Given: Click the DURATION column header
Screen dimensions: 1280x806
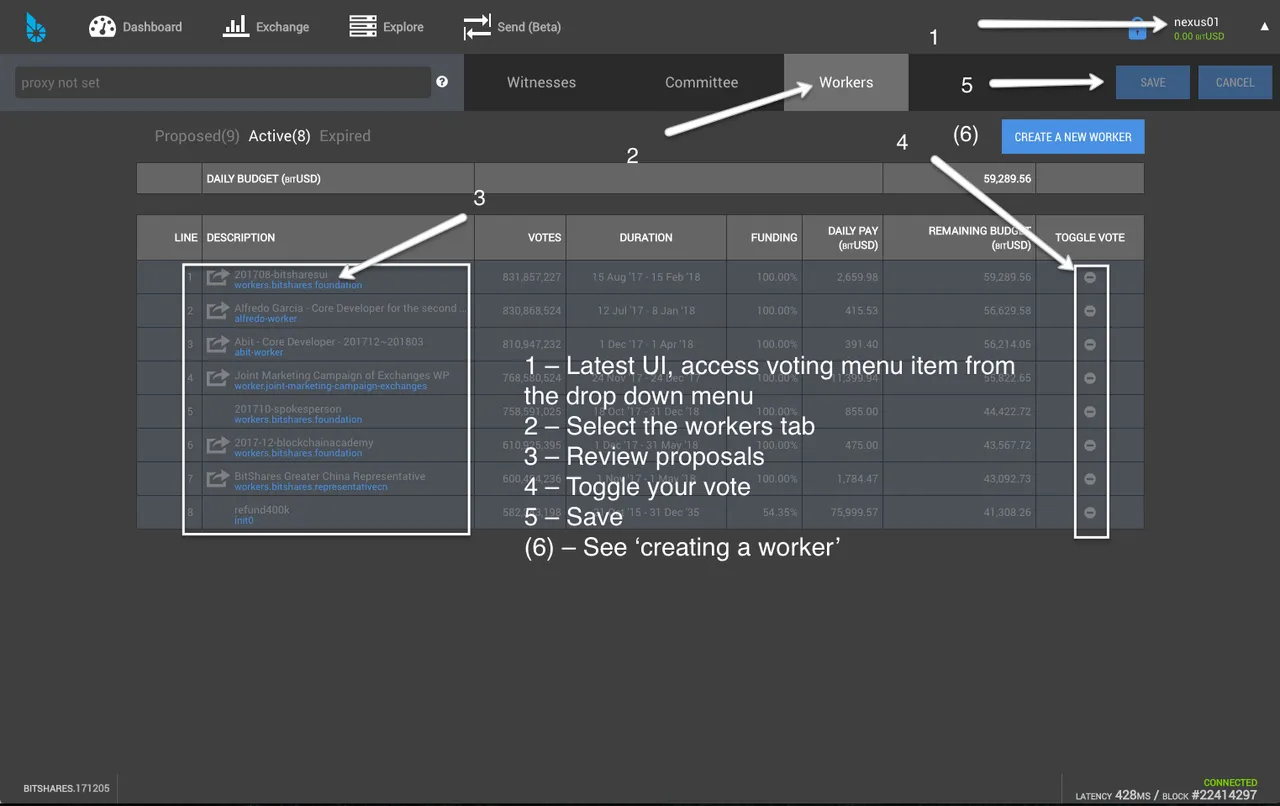Looking at the screenshot, I should pos(646,237).
